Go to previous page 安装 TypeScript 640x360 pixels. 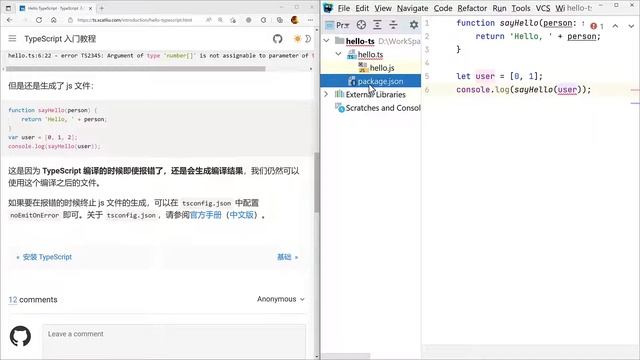pyautogui.click(x=44, y=257)
